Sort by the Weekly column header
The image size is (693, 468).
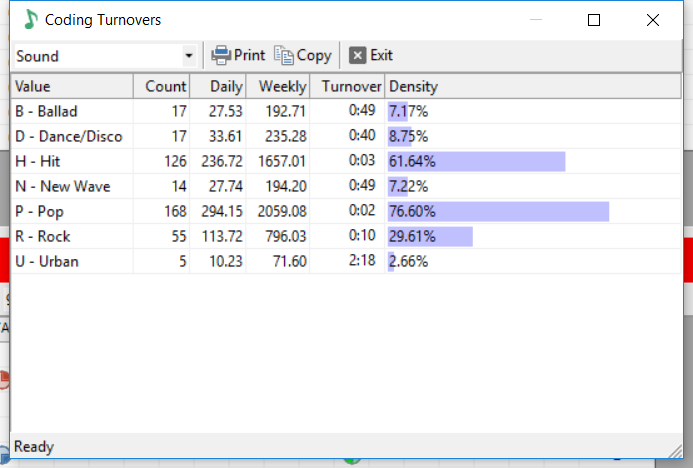pos(278,86)
